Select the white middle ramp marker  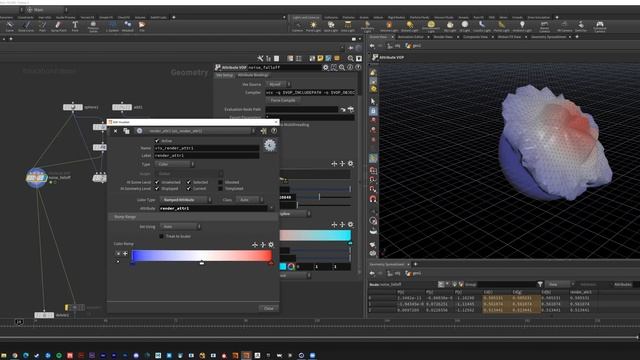(202, 263)
